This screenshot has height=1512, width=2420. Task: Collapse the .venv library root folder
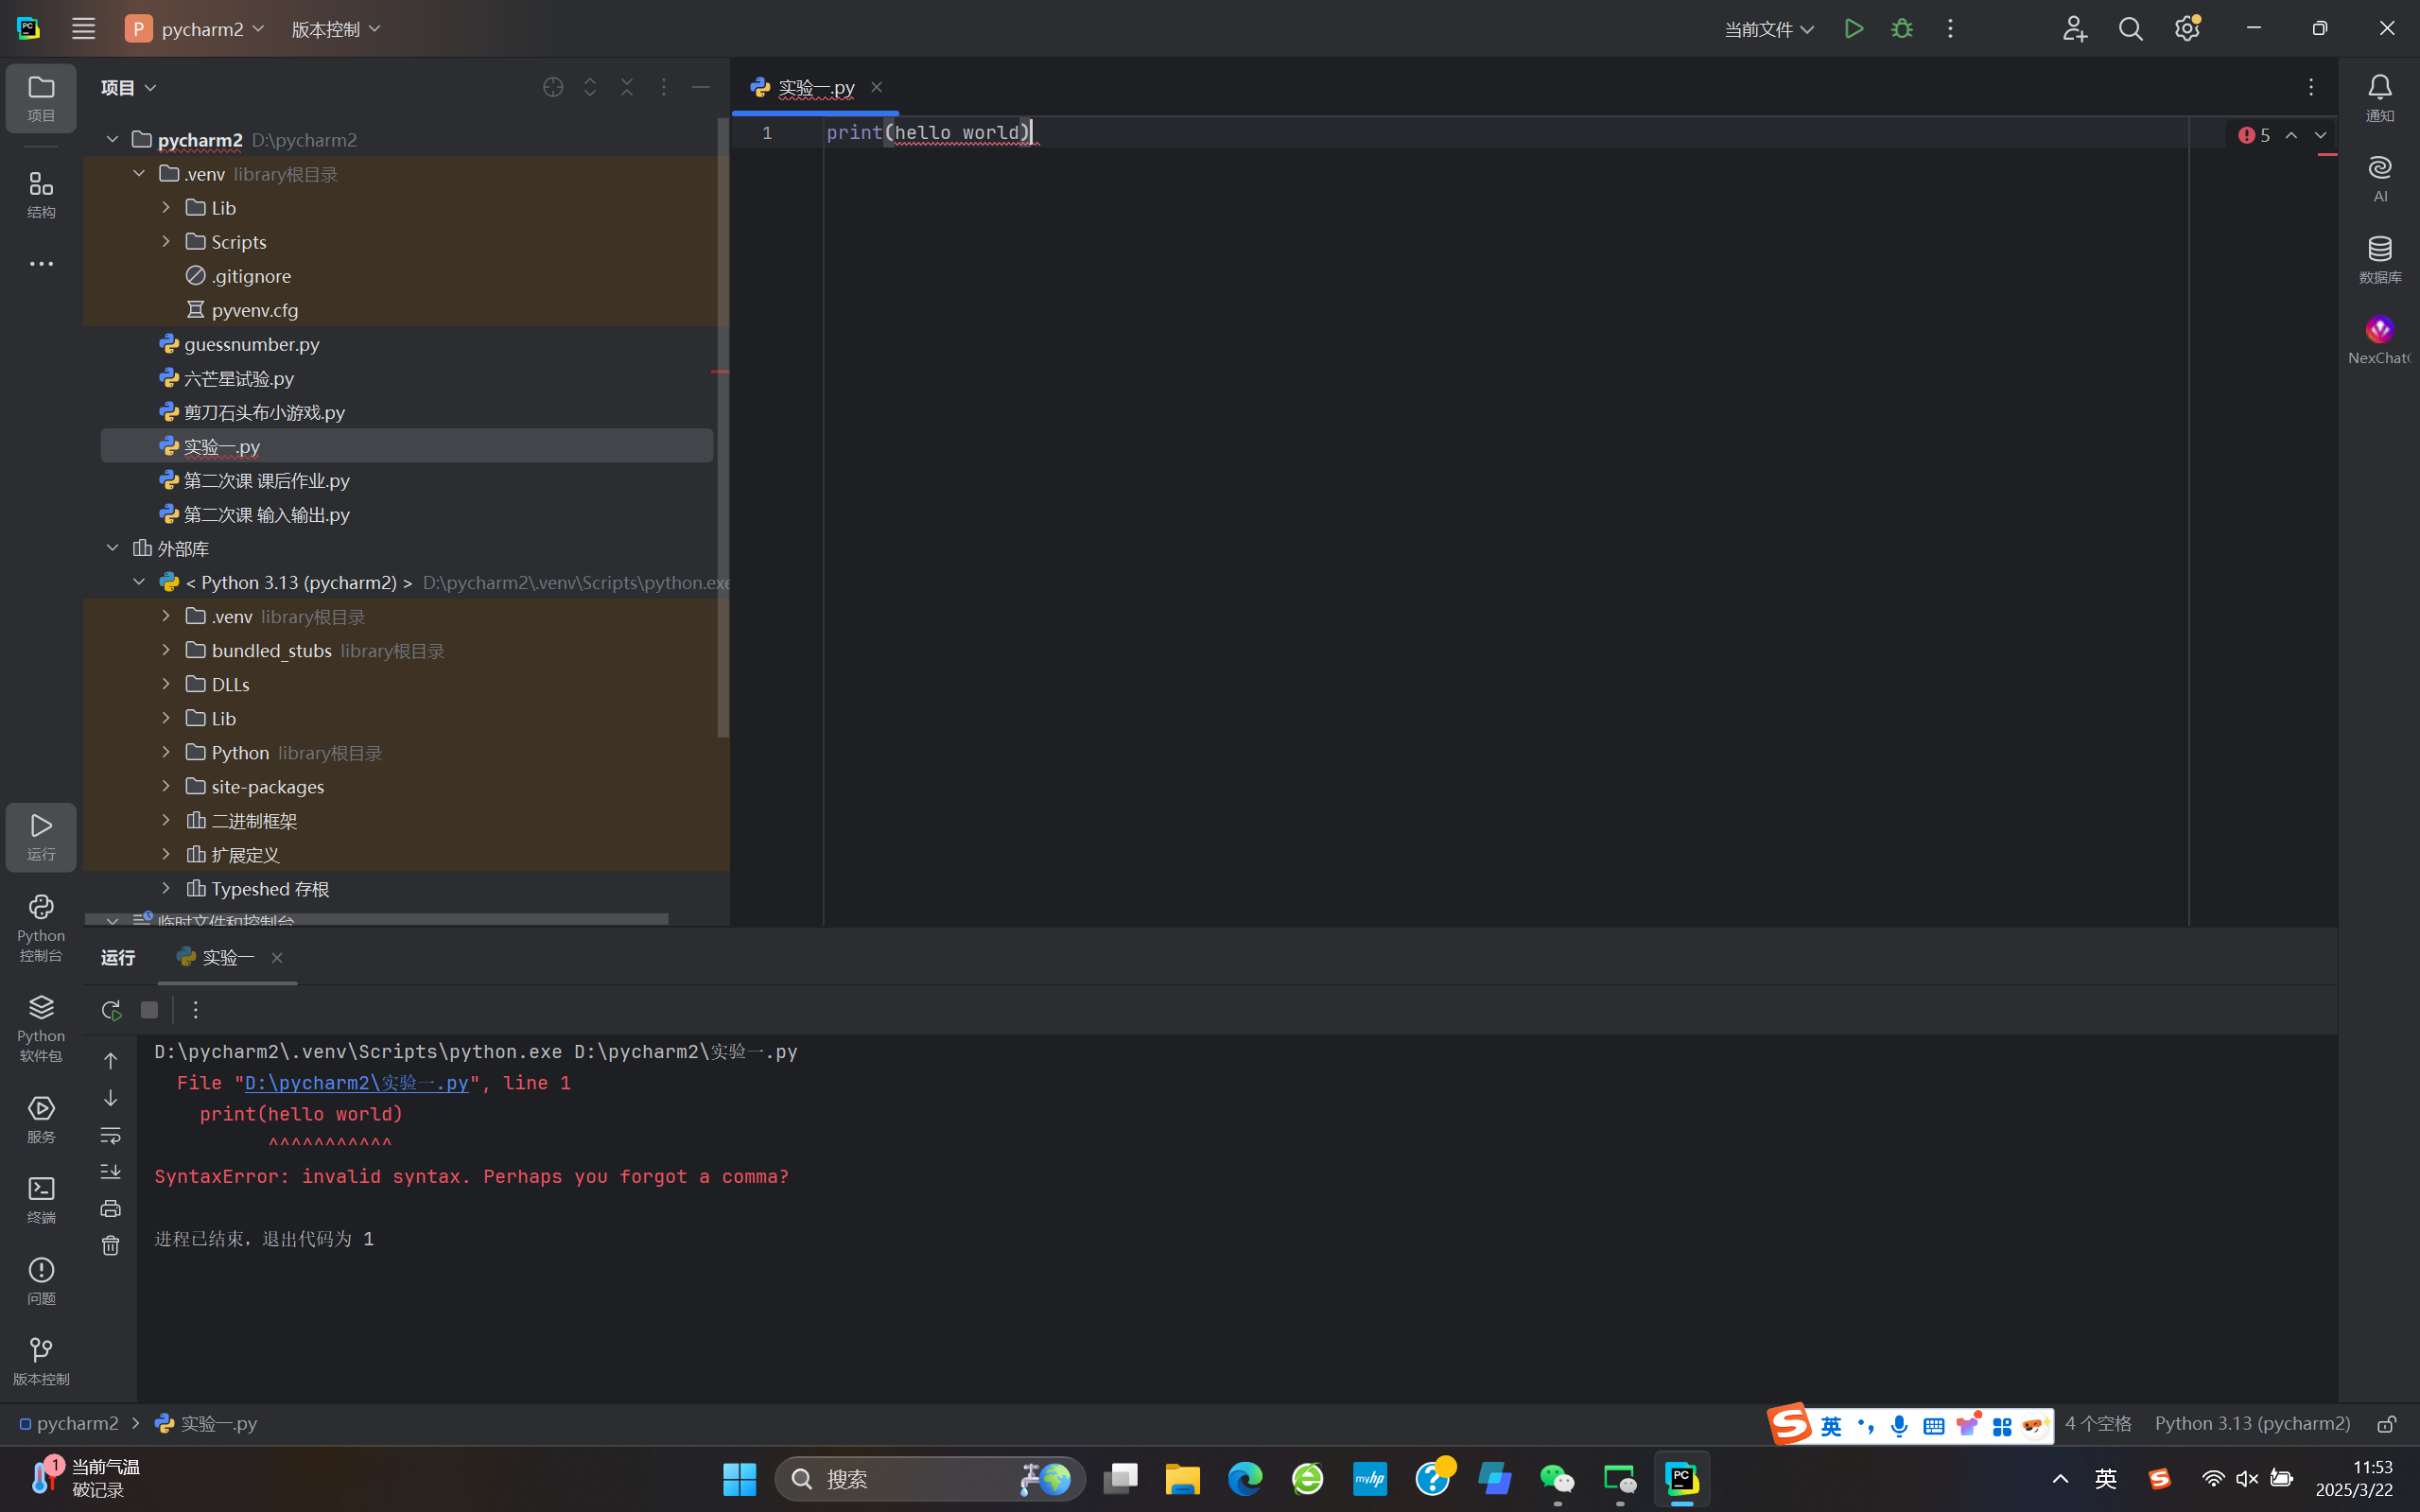pyautogui.click(x=139, y=174)
